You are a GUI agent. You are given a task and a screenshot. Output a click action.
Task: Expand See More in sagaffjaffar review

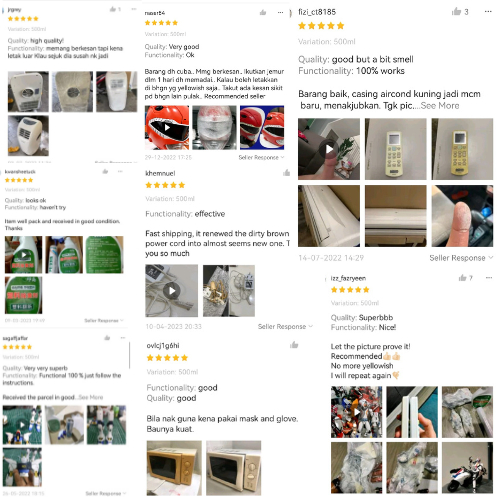click(91, 397)
